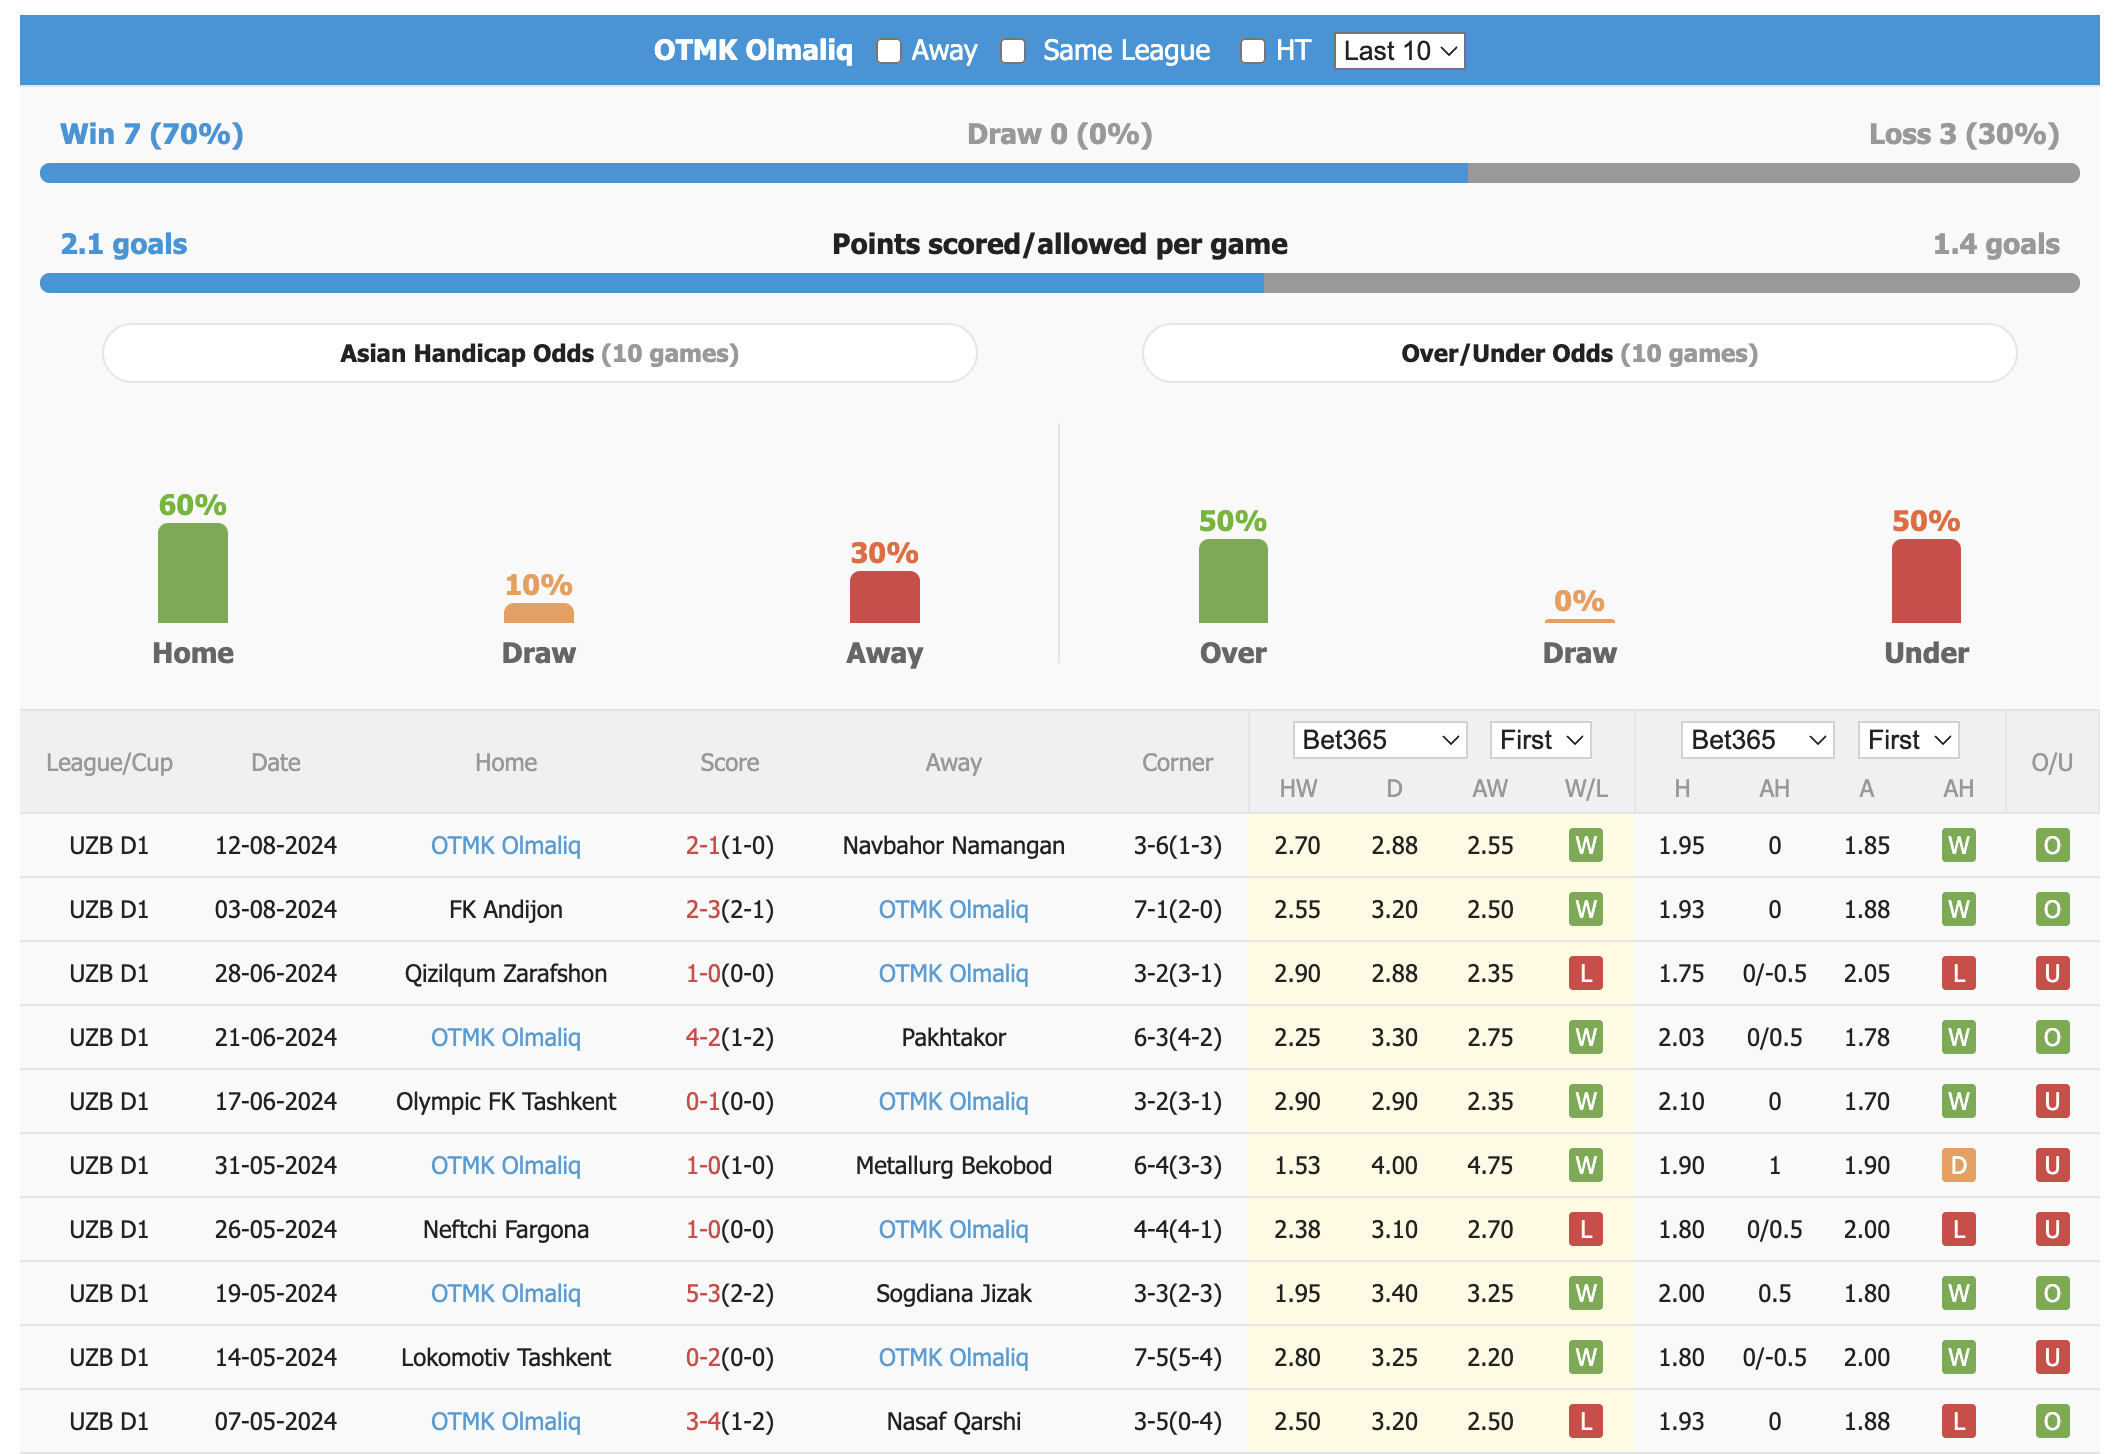2118x1454 pixels.
Task: Open OTMK Olmaliq link in 03-08-2024 row
Action: click(x=953, y=909)
